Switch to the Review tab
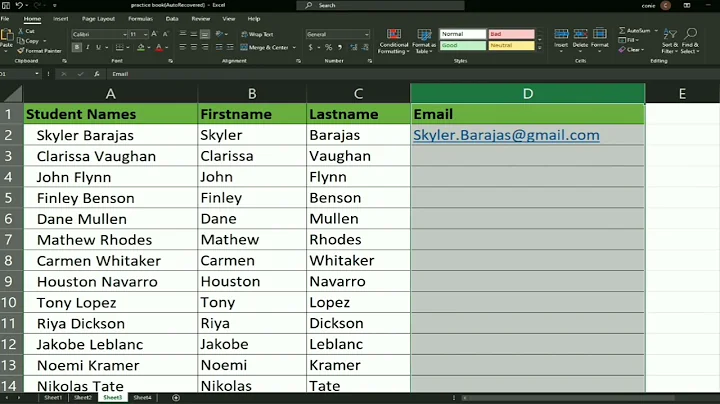The height and width of the screenshot is (404, 720). (x=201, y=19)
